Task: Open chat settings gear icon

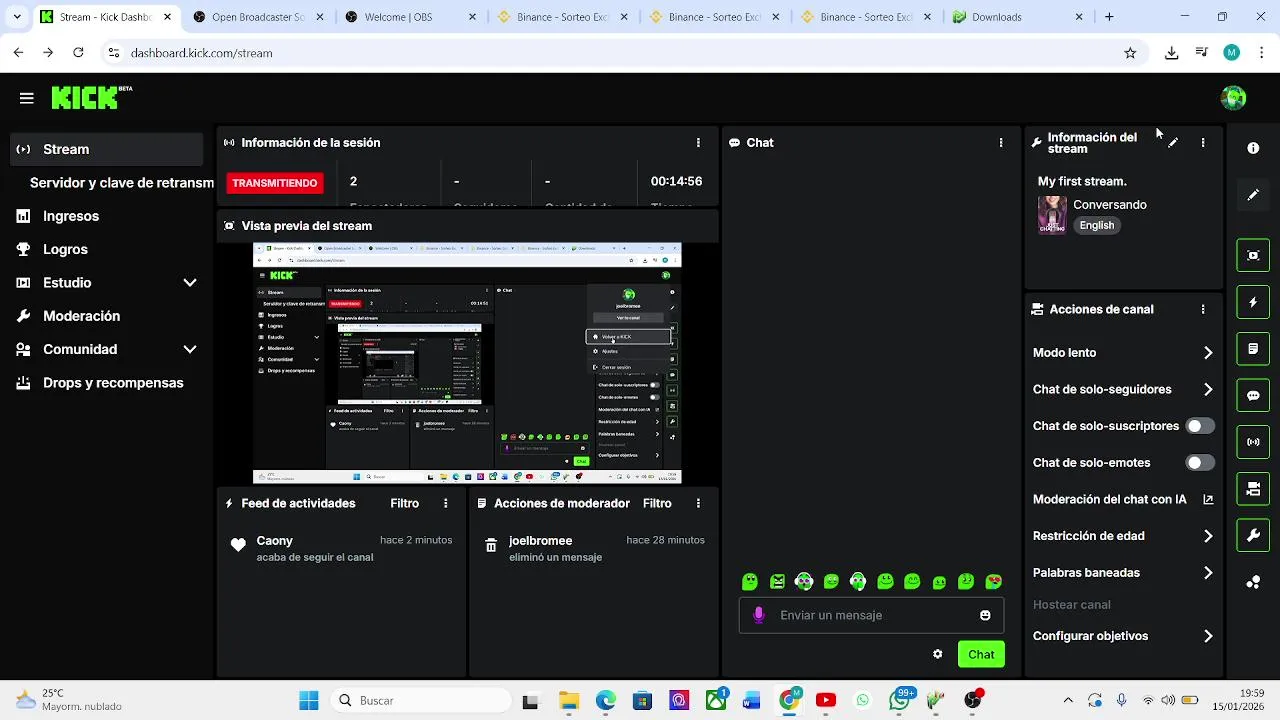Action: point(937,654)
